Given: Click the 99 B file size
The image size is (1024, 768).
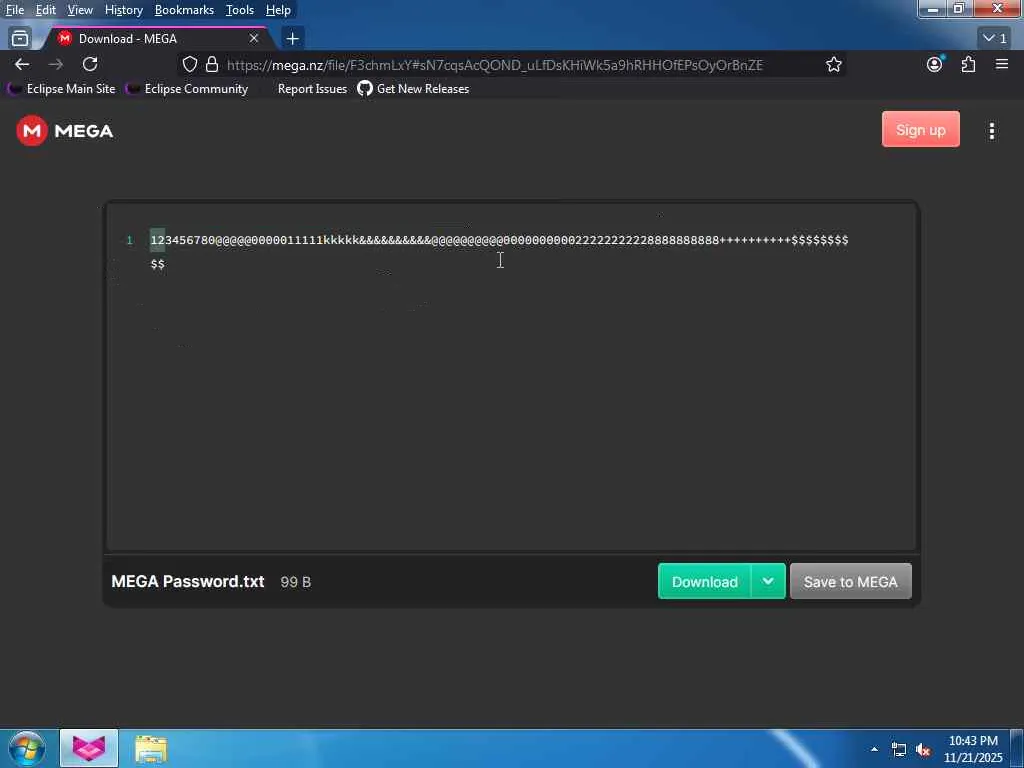Looking at the screenshot, I should tap(296, 582).
